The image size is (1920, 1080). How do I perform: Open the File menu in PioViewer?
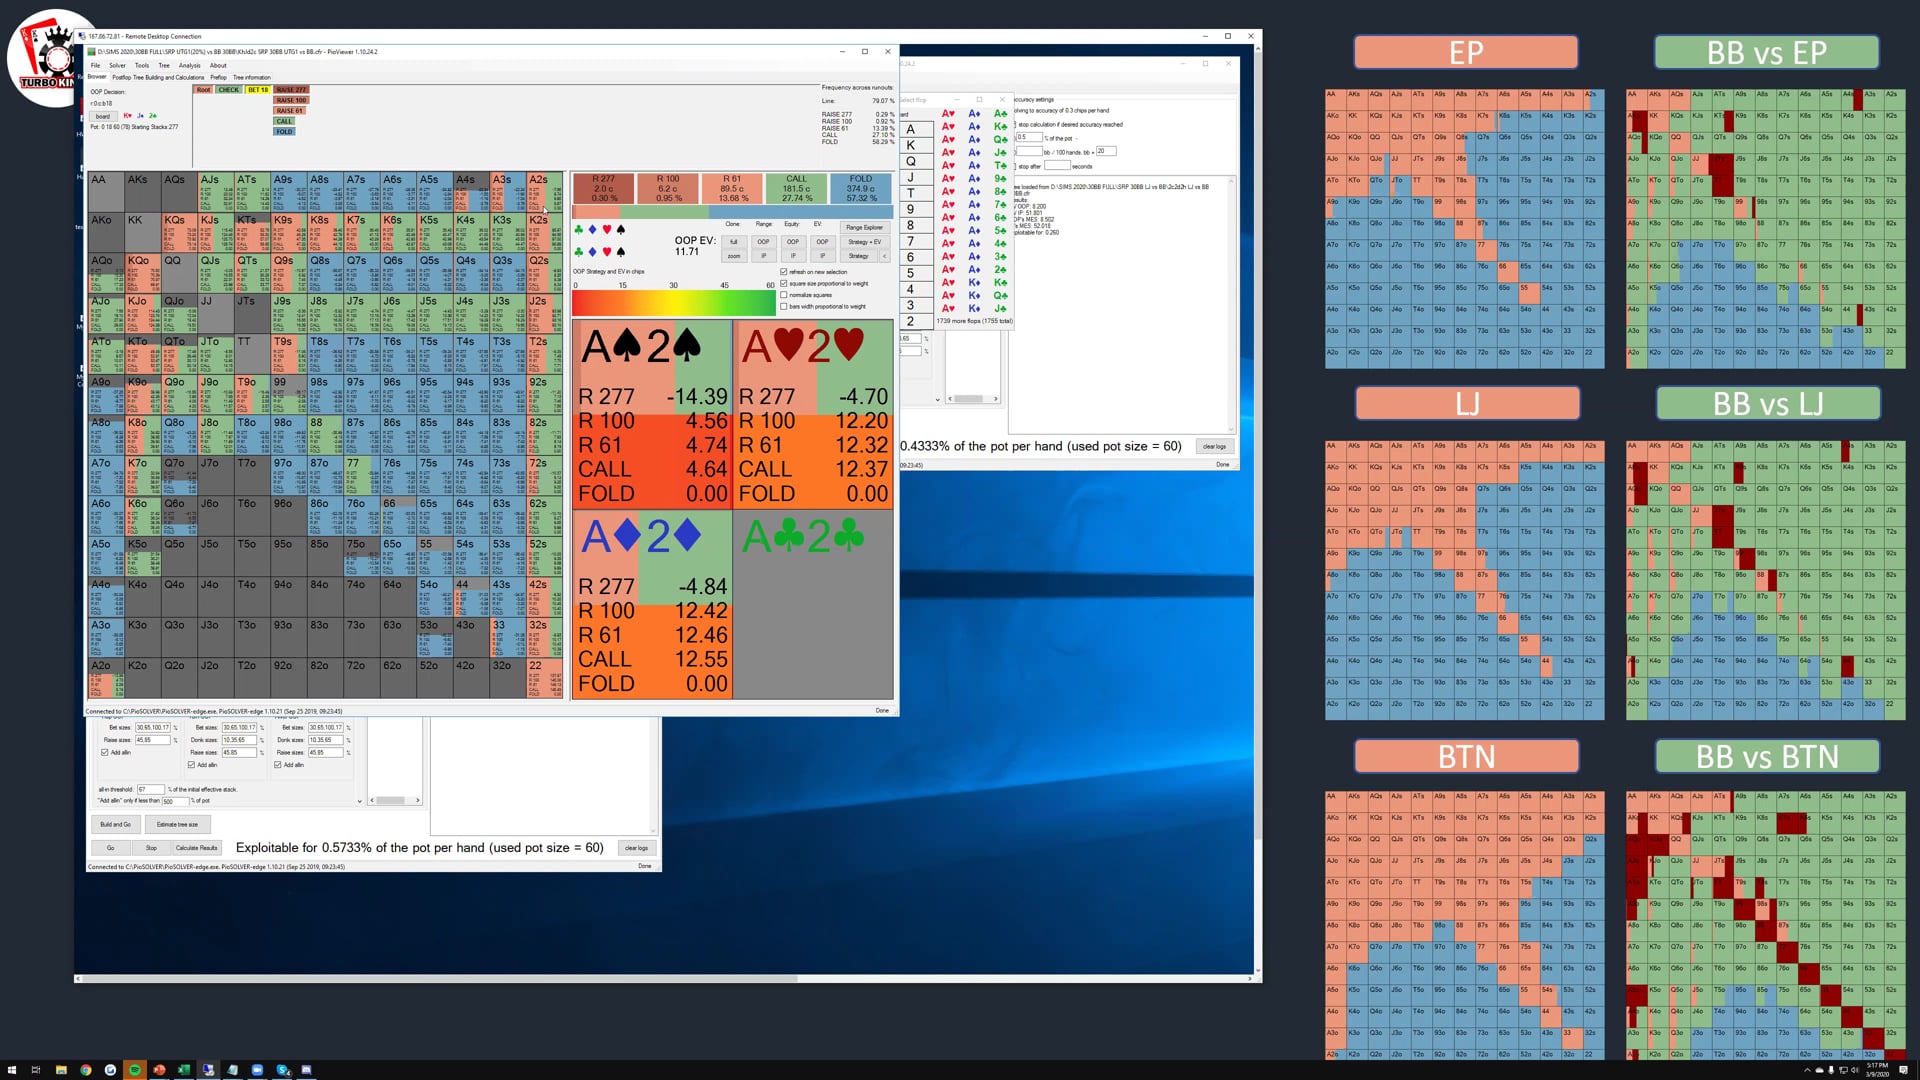[95, 65]
